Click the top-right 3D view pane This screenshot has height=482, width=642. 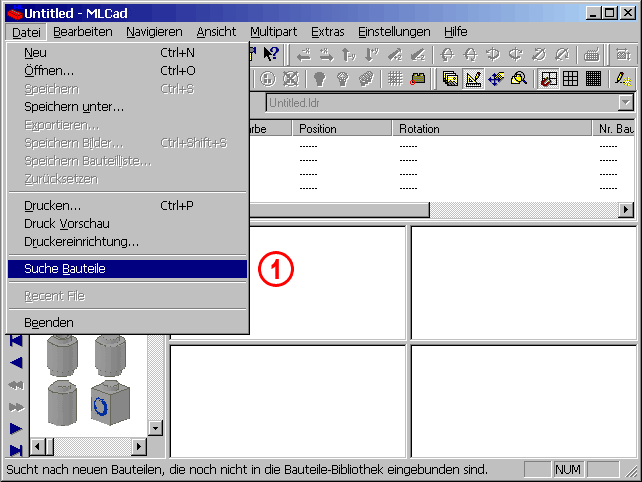[523, 283]
